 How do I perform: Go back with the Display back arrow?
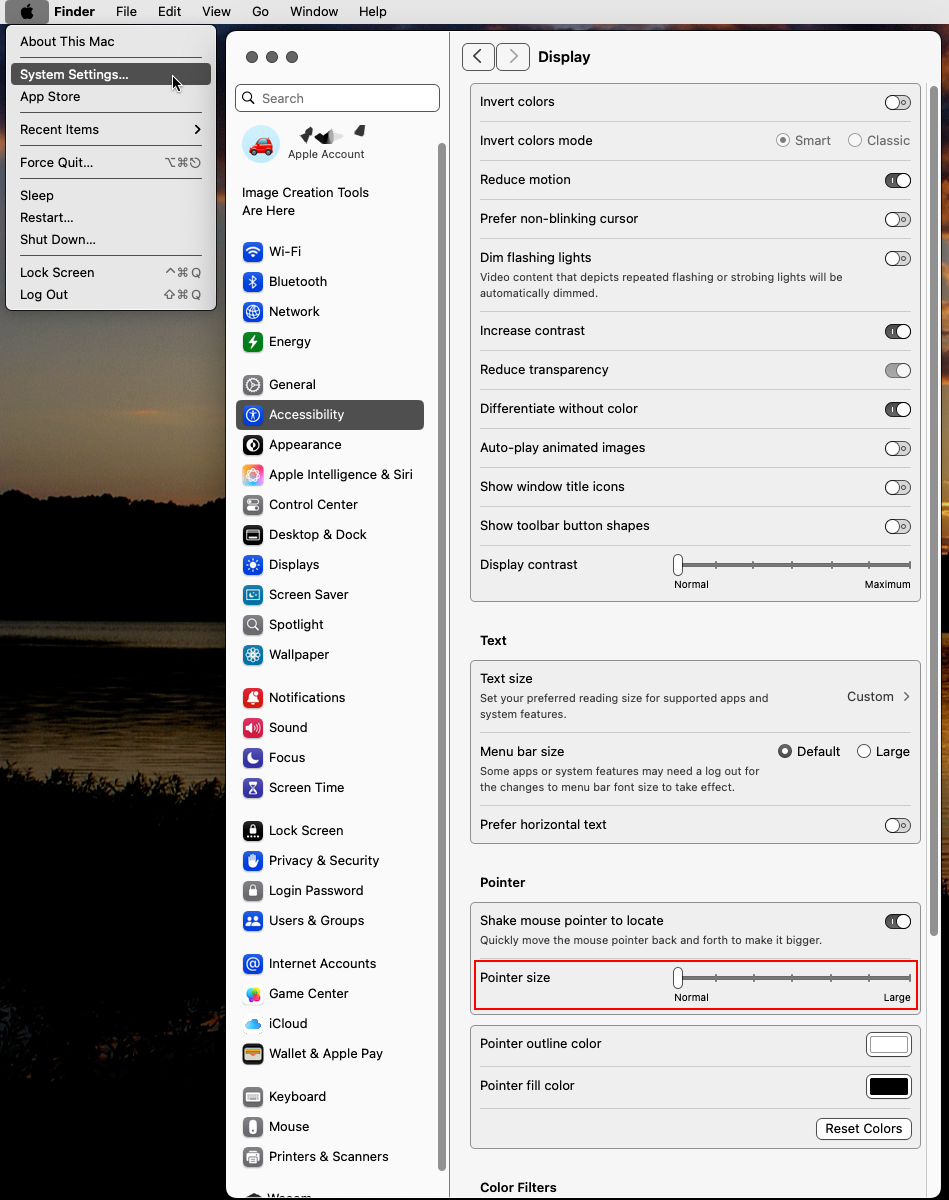point(478,57)
